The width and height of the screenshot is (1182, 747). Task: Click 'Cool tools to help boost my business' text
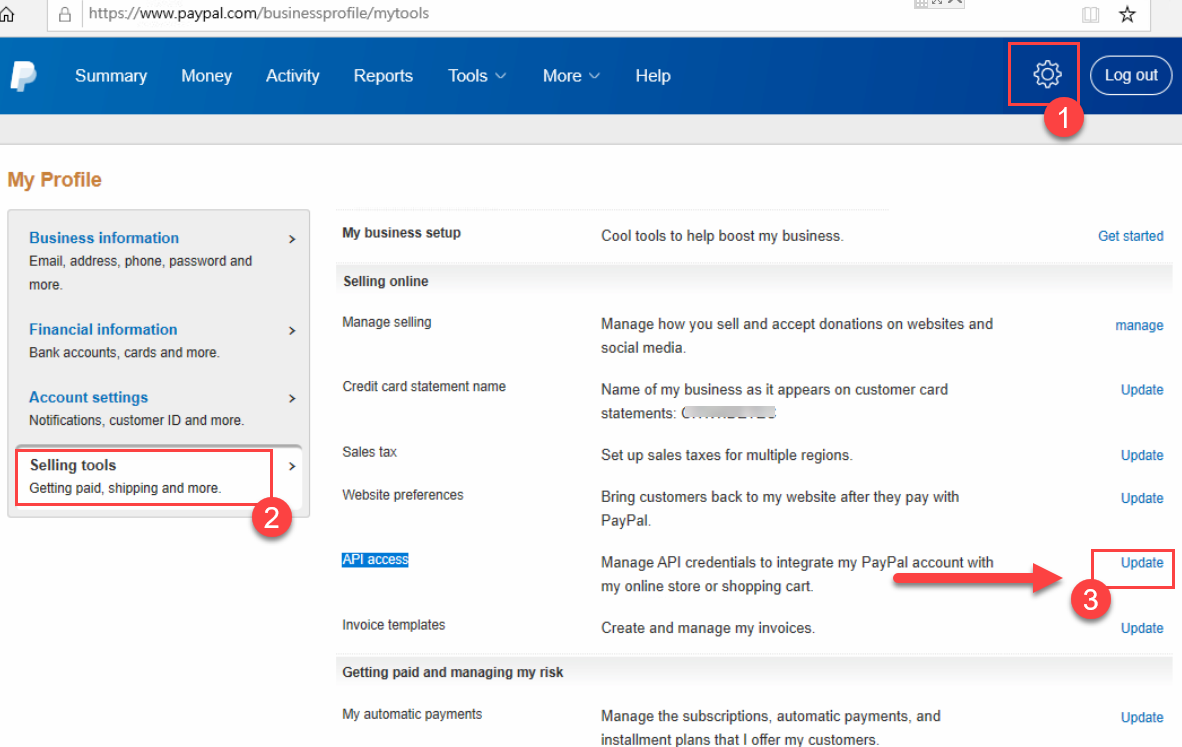pyautogui.click(x=722, y=236)
